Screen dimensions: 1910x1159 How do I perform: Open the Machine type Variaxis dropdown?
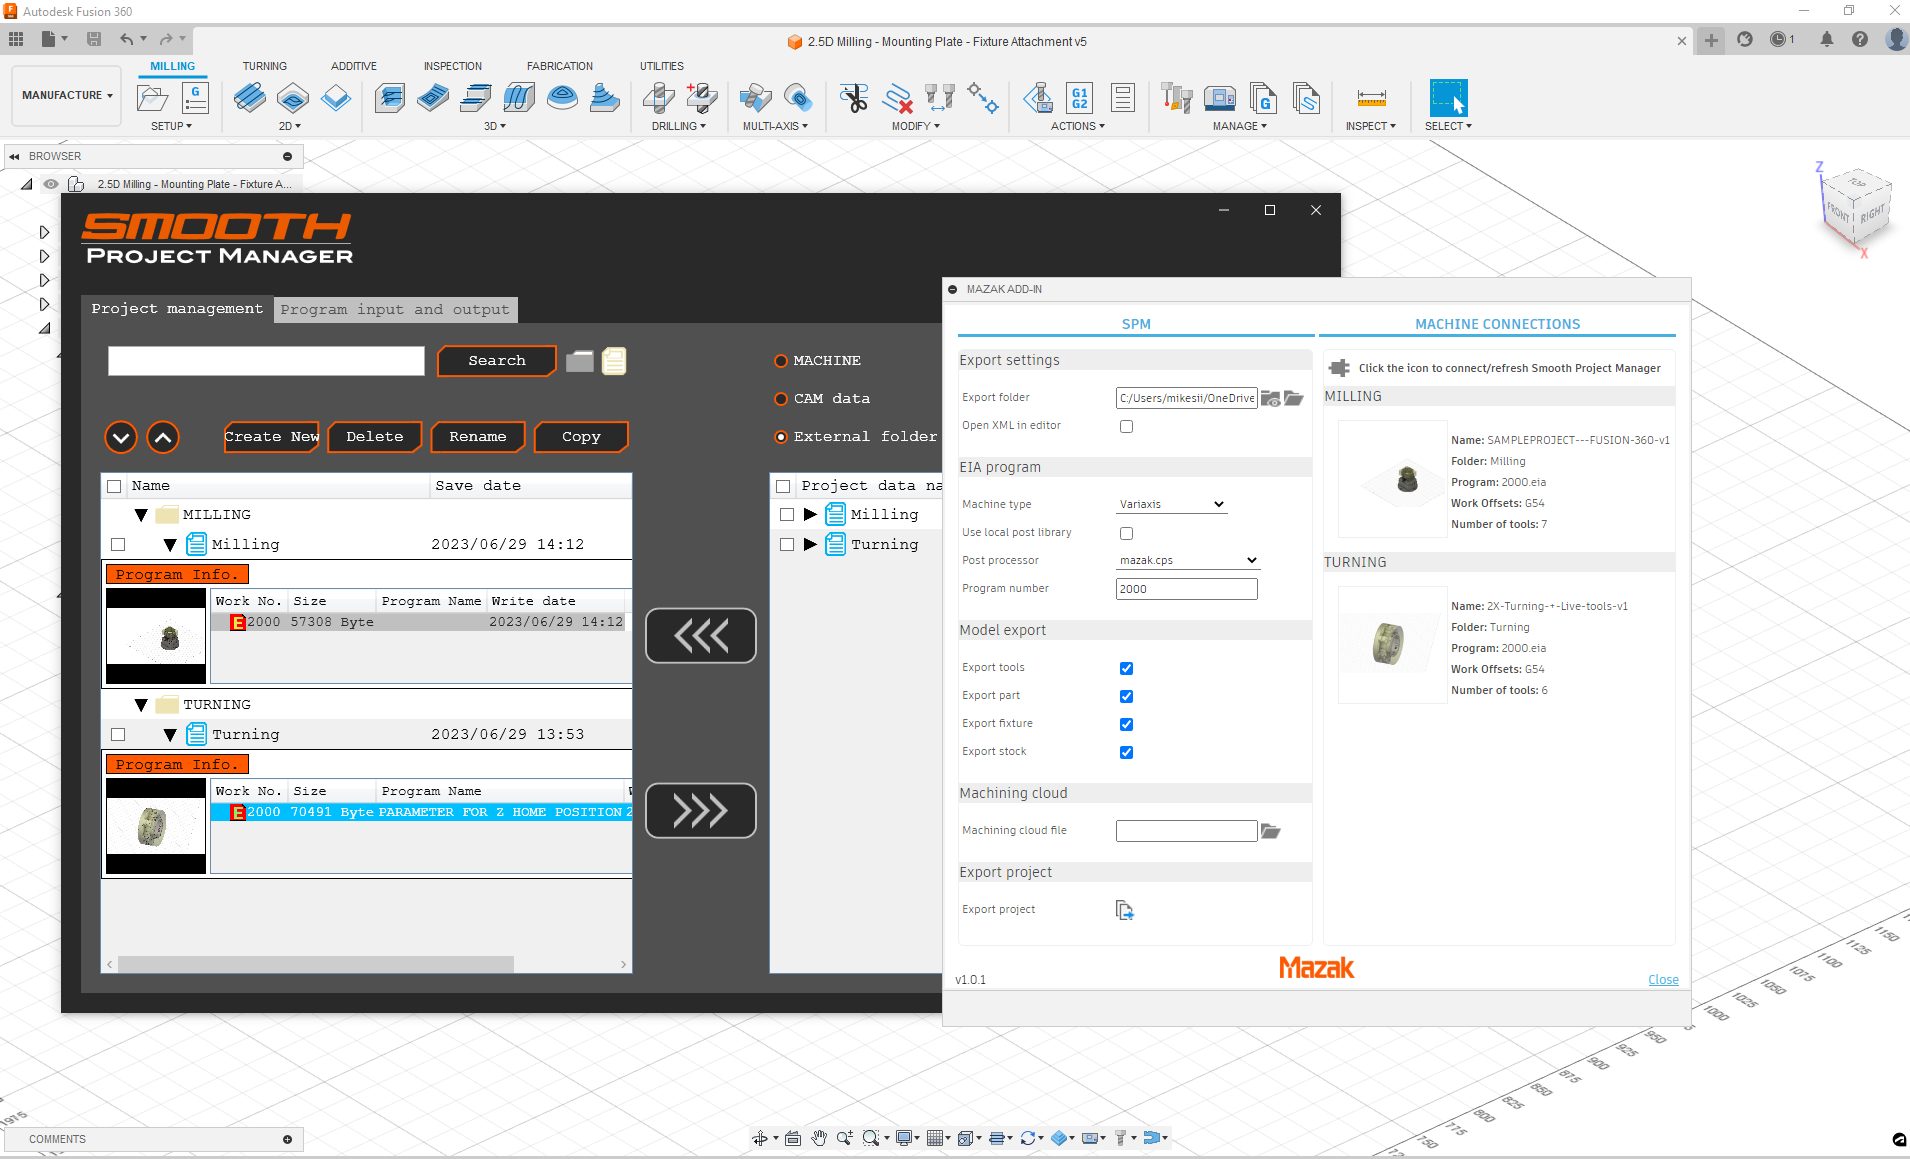[1172, 504]
